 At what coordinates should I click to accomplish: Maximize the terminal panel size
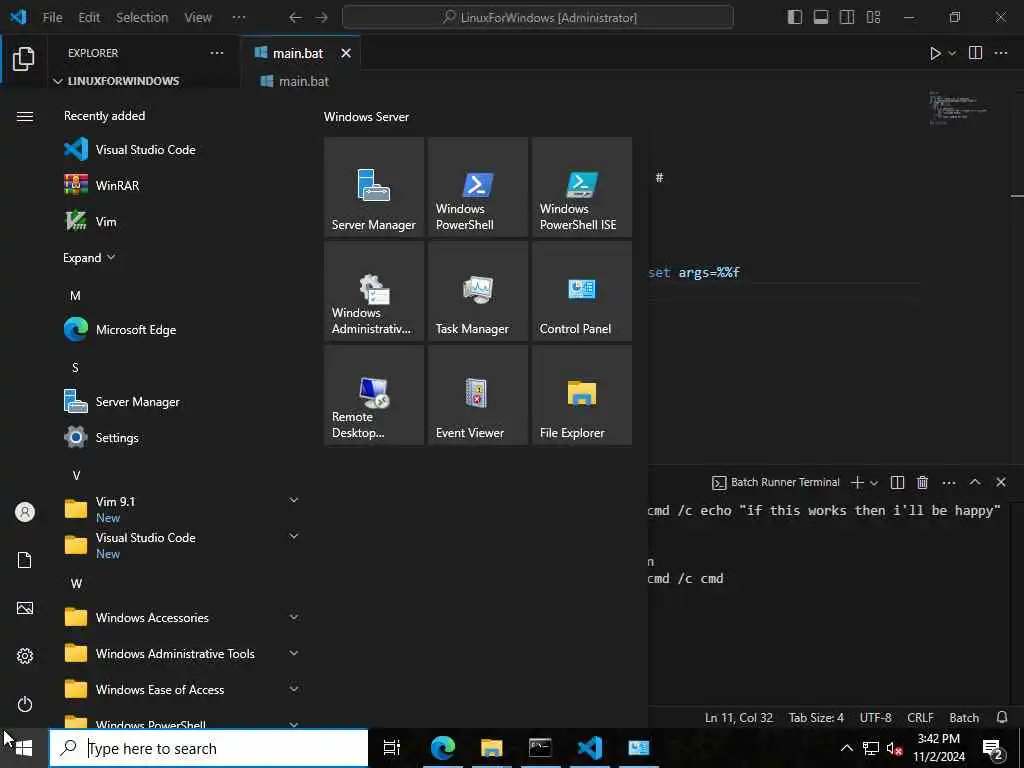(975, 482)
